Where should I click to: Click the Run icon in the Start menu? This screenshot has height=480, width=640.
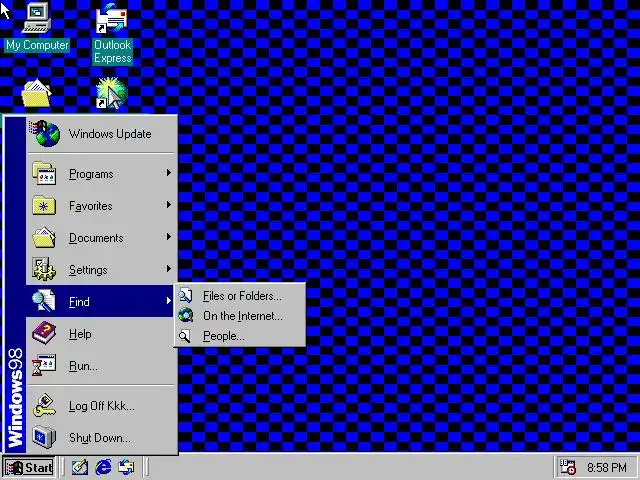pyautogui.click(x=44, y=365)
